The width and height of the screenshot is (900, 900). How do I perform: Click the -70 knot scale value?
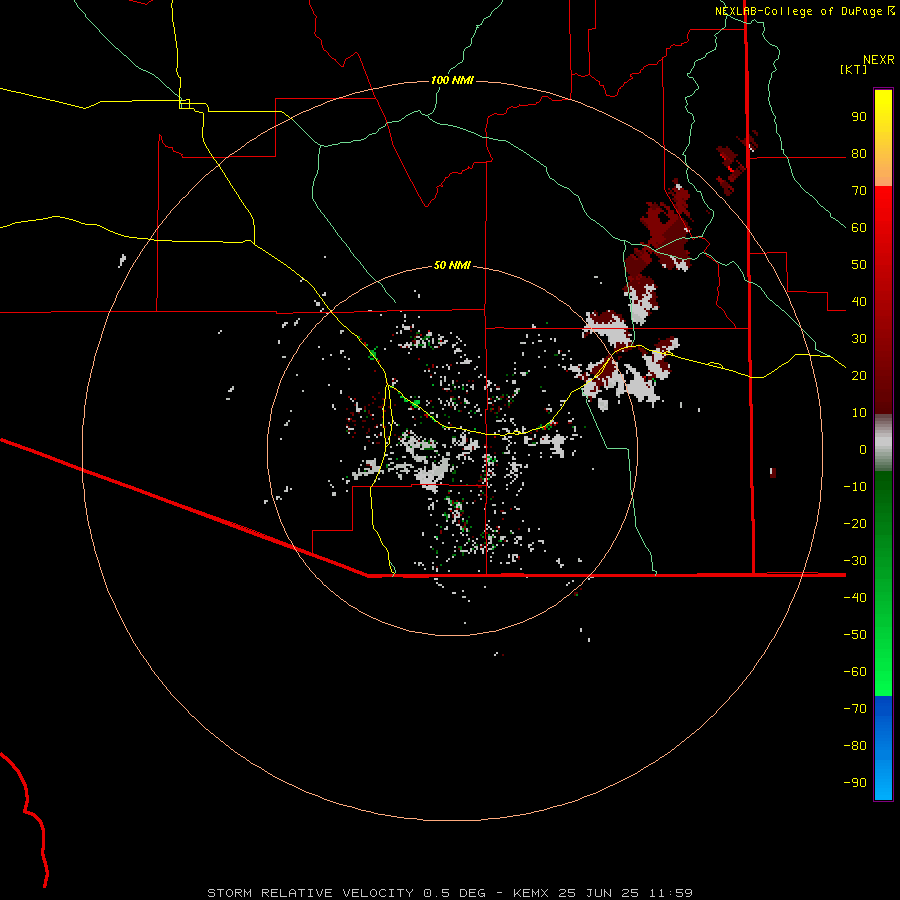[x=855, y=708]
